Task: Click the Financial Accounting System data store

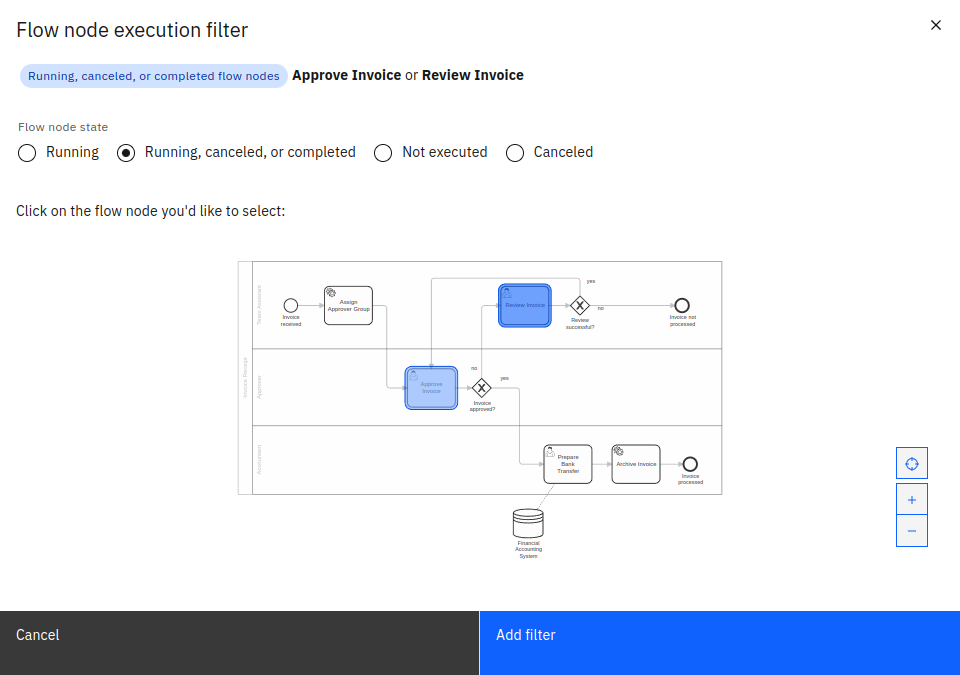Action: click(x=528, y=522)
